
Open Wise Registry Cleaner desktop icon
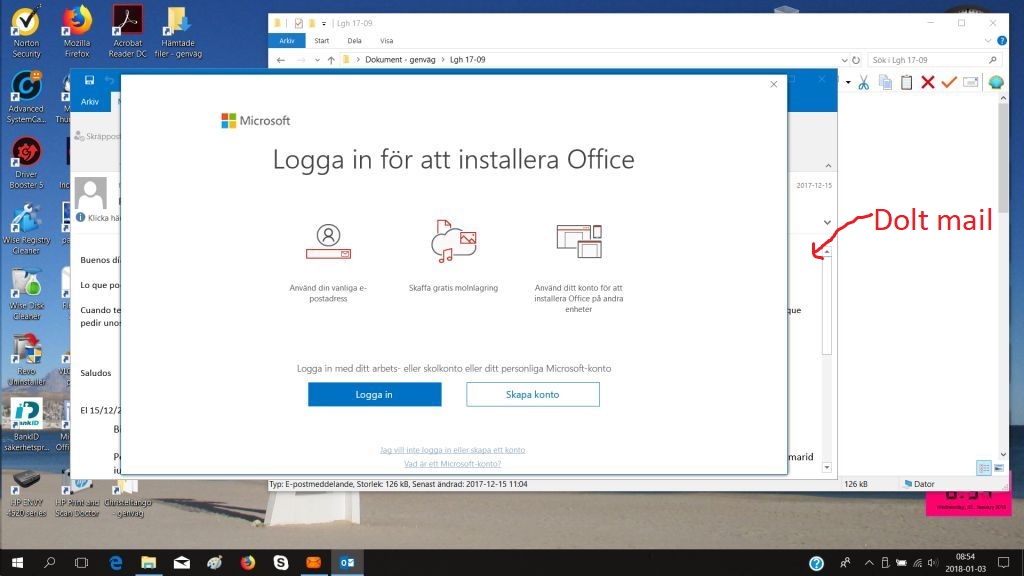pyautogui.click(x=26, y=229)
